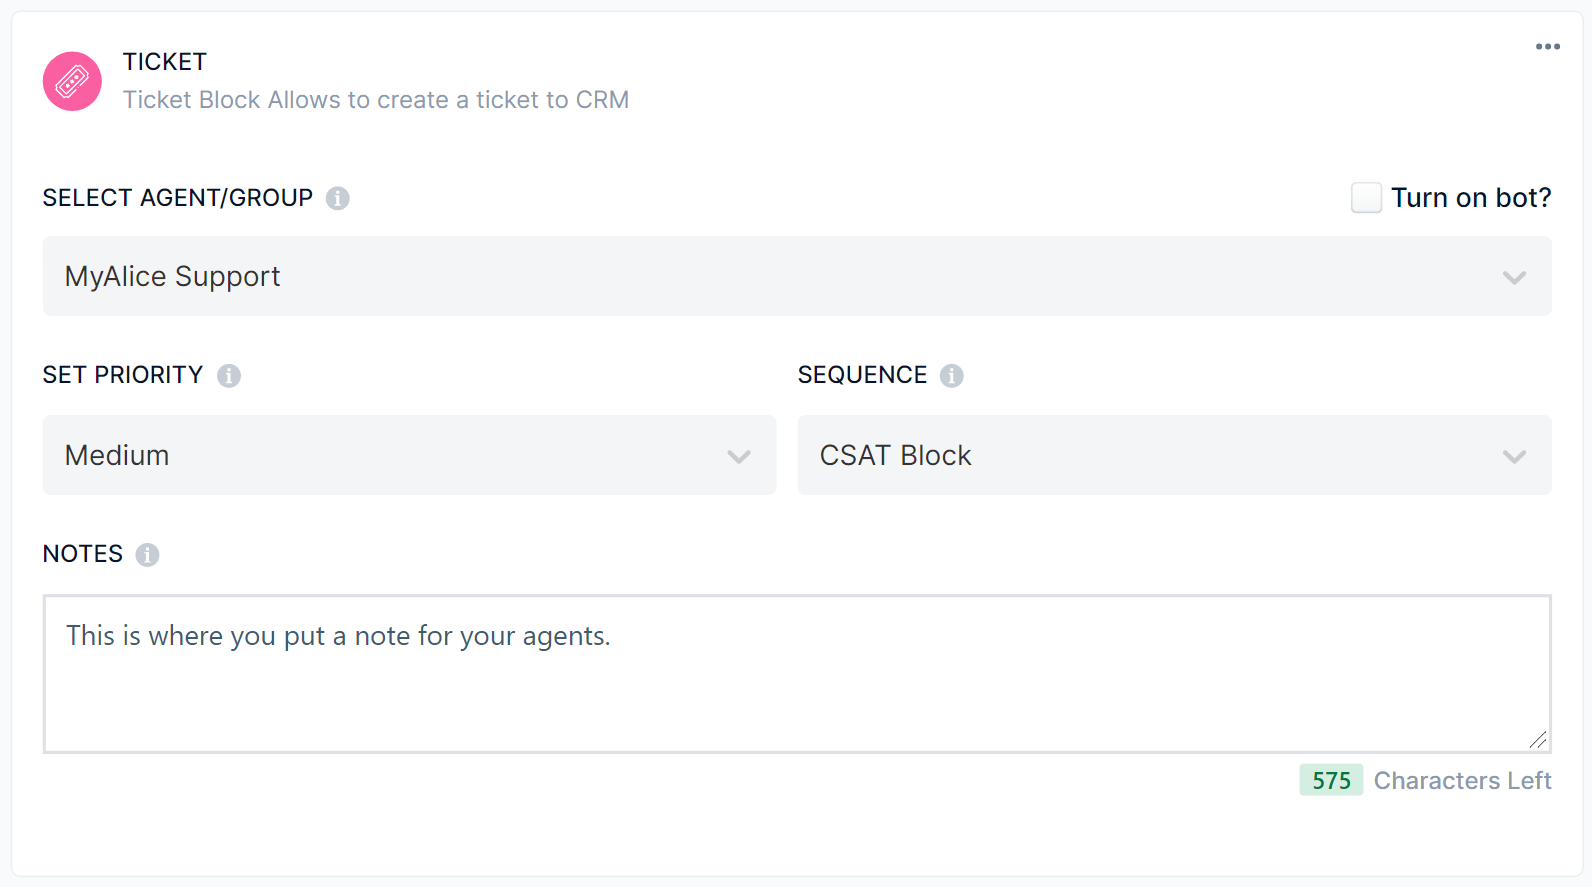Click the Characters Left label
This screenshot has width=1592, height=887.
[x=1462, y=780]
